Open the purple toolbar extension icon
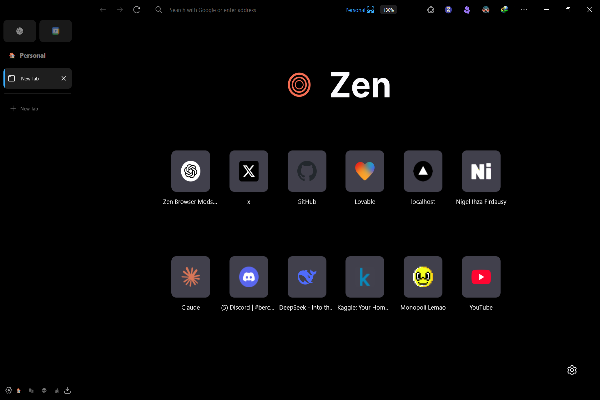600x400 pixels. [467, 10]
